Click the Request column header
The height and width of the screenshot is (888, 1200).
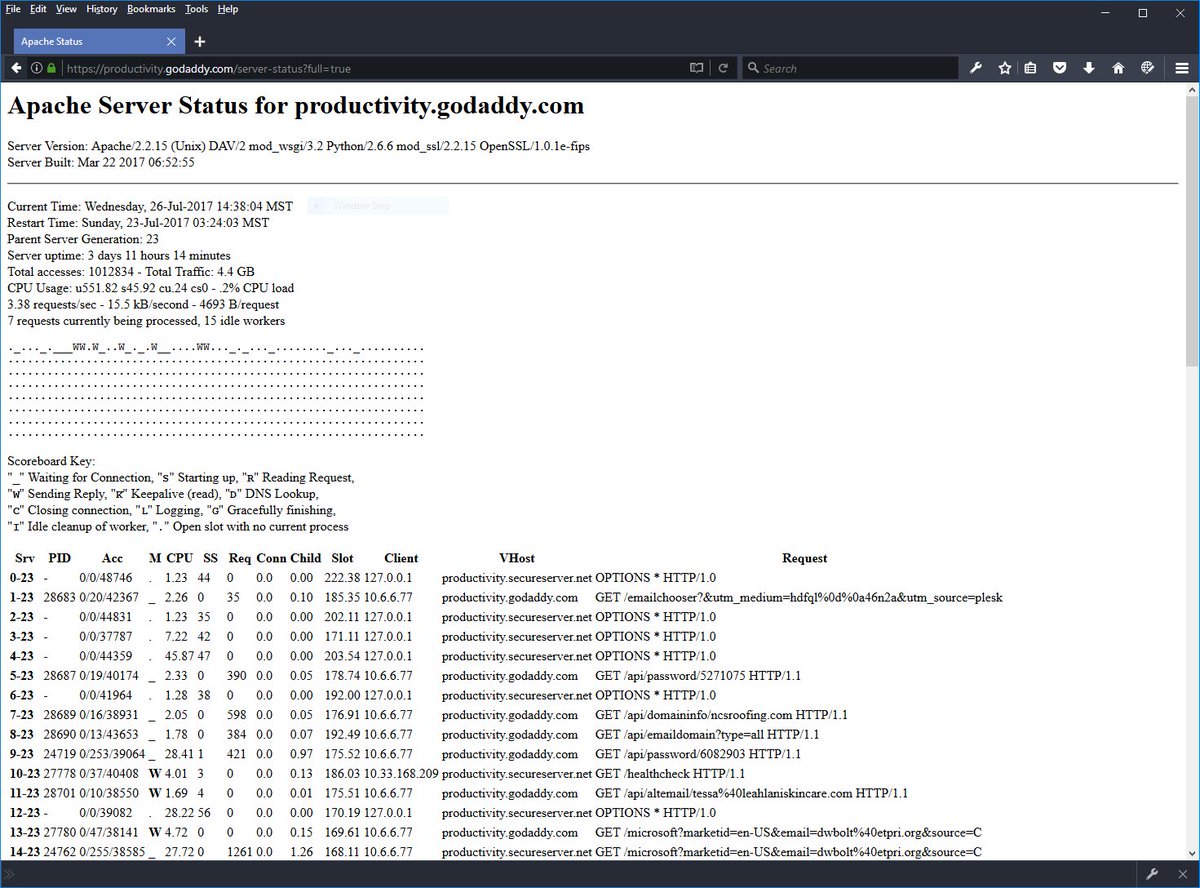tap(804, 558)
